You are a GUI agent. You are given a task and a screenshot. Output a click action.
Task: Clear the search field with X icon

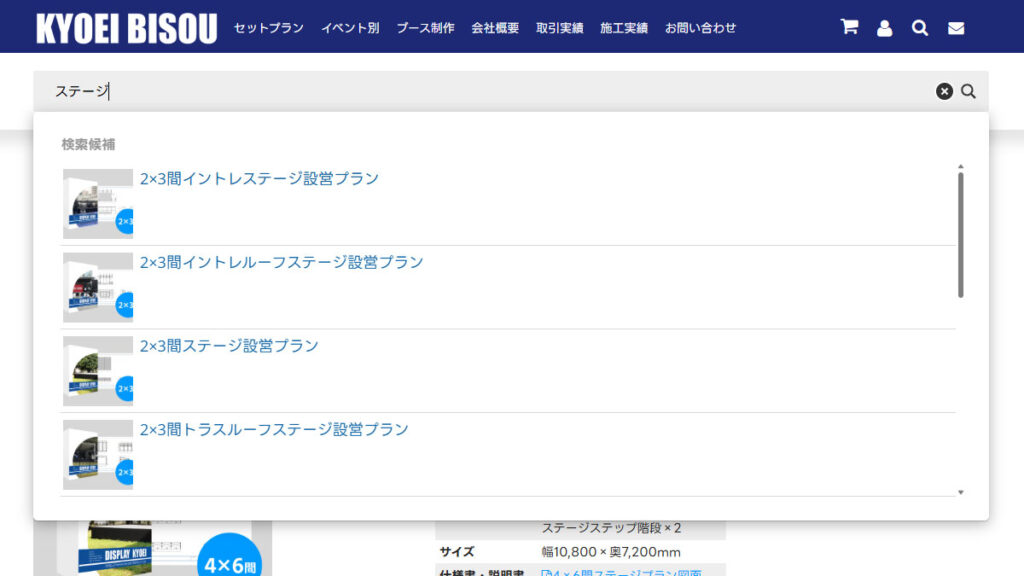coord(944,91)
